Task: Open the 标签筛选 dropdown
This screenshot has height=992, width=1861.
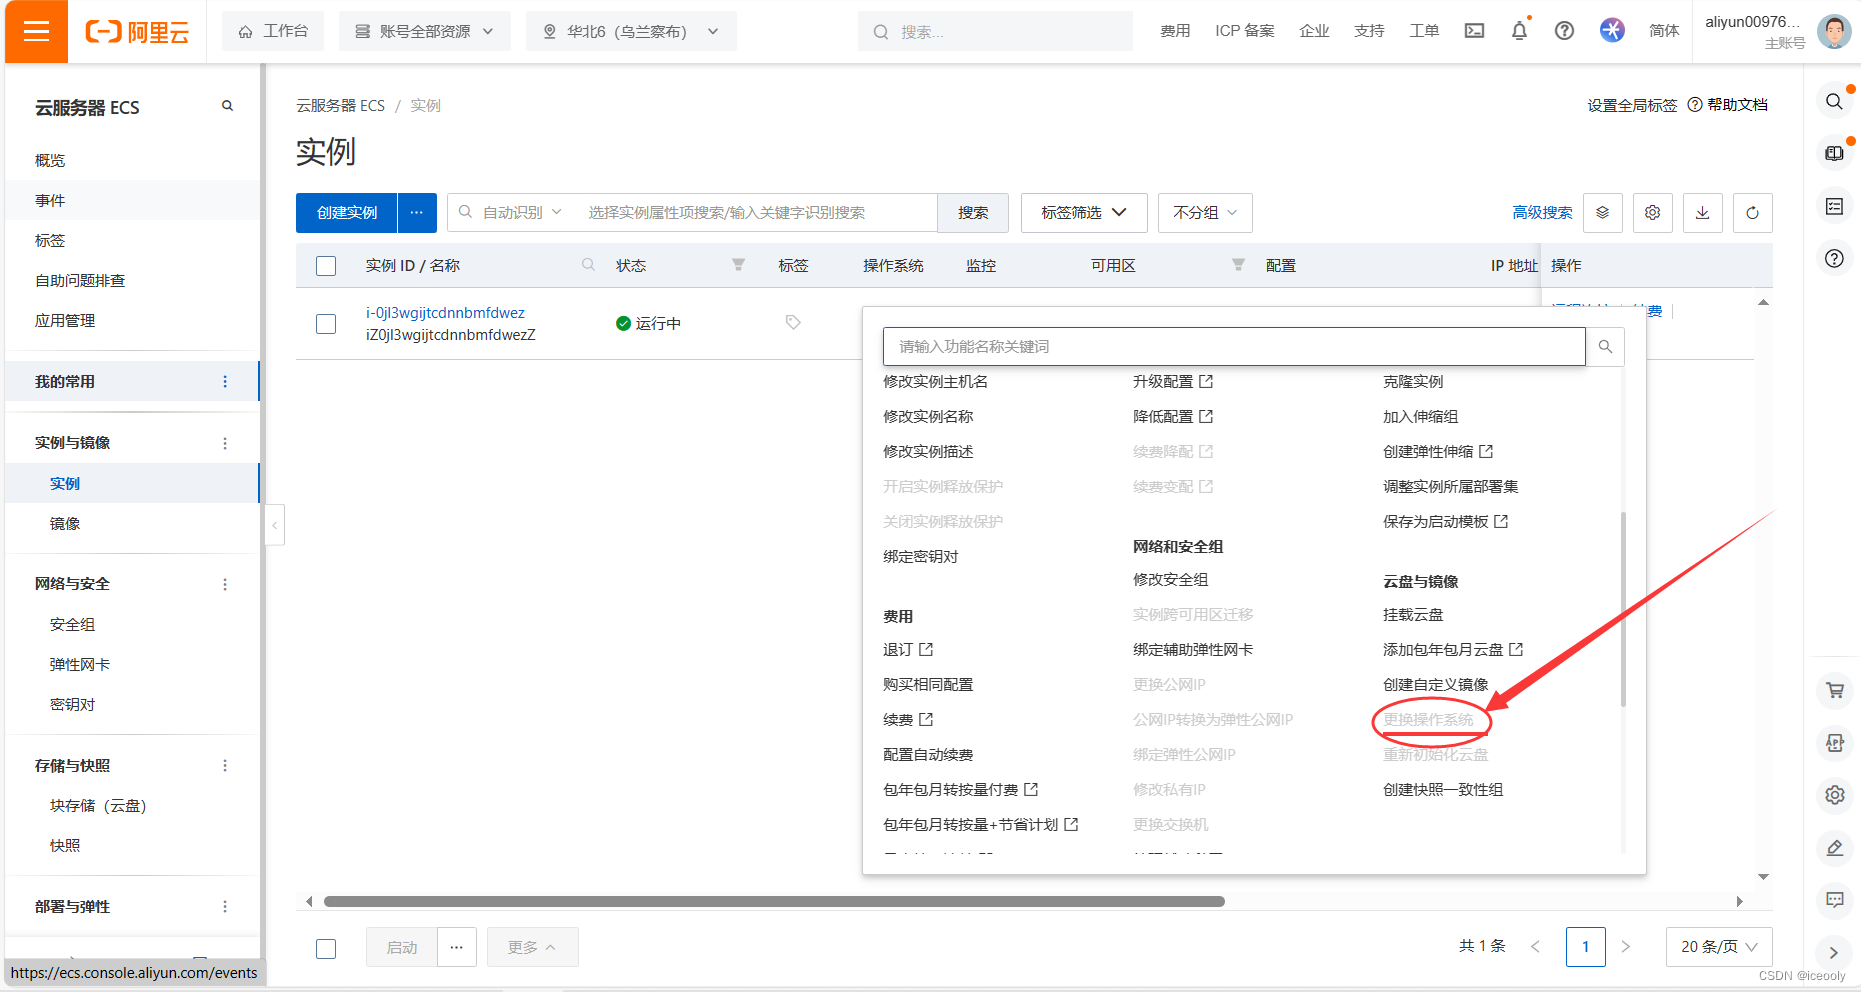Action: (x=1084, y=213)
